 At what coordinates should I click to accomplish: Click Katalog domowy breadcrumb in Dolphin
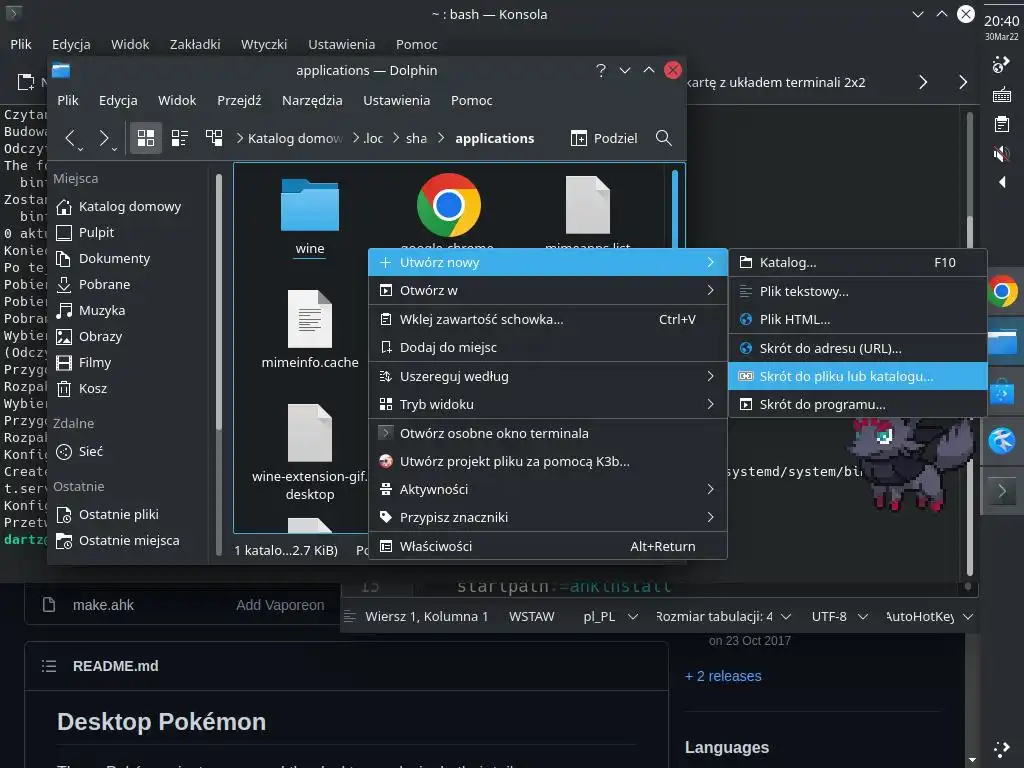[x=295, y=138]
